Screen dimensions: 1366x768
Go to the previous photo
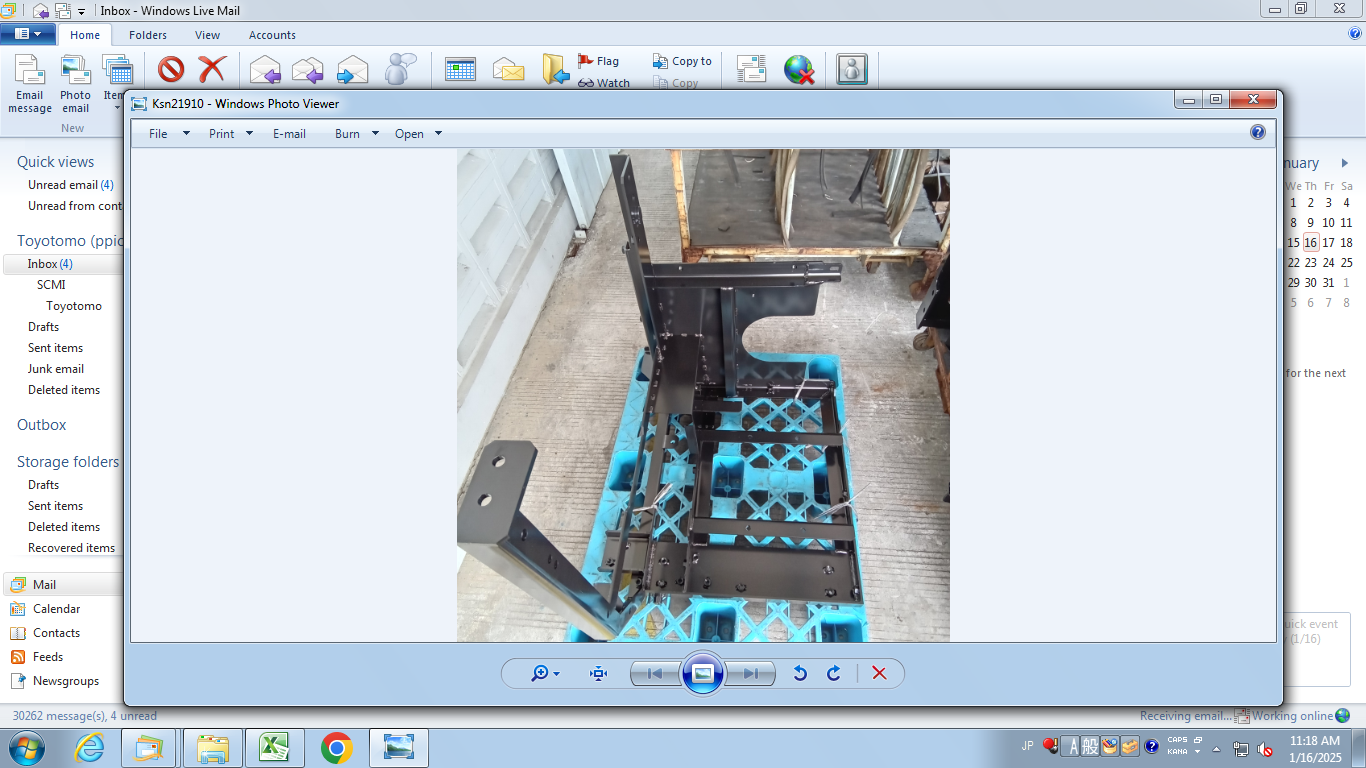coord(655,673)
